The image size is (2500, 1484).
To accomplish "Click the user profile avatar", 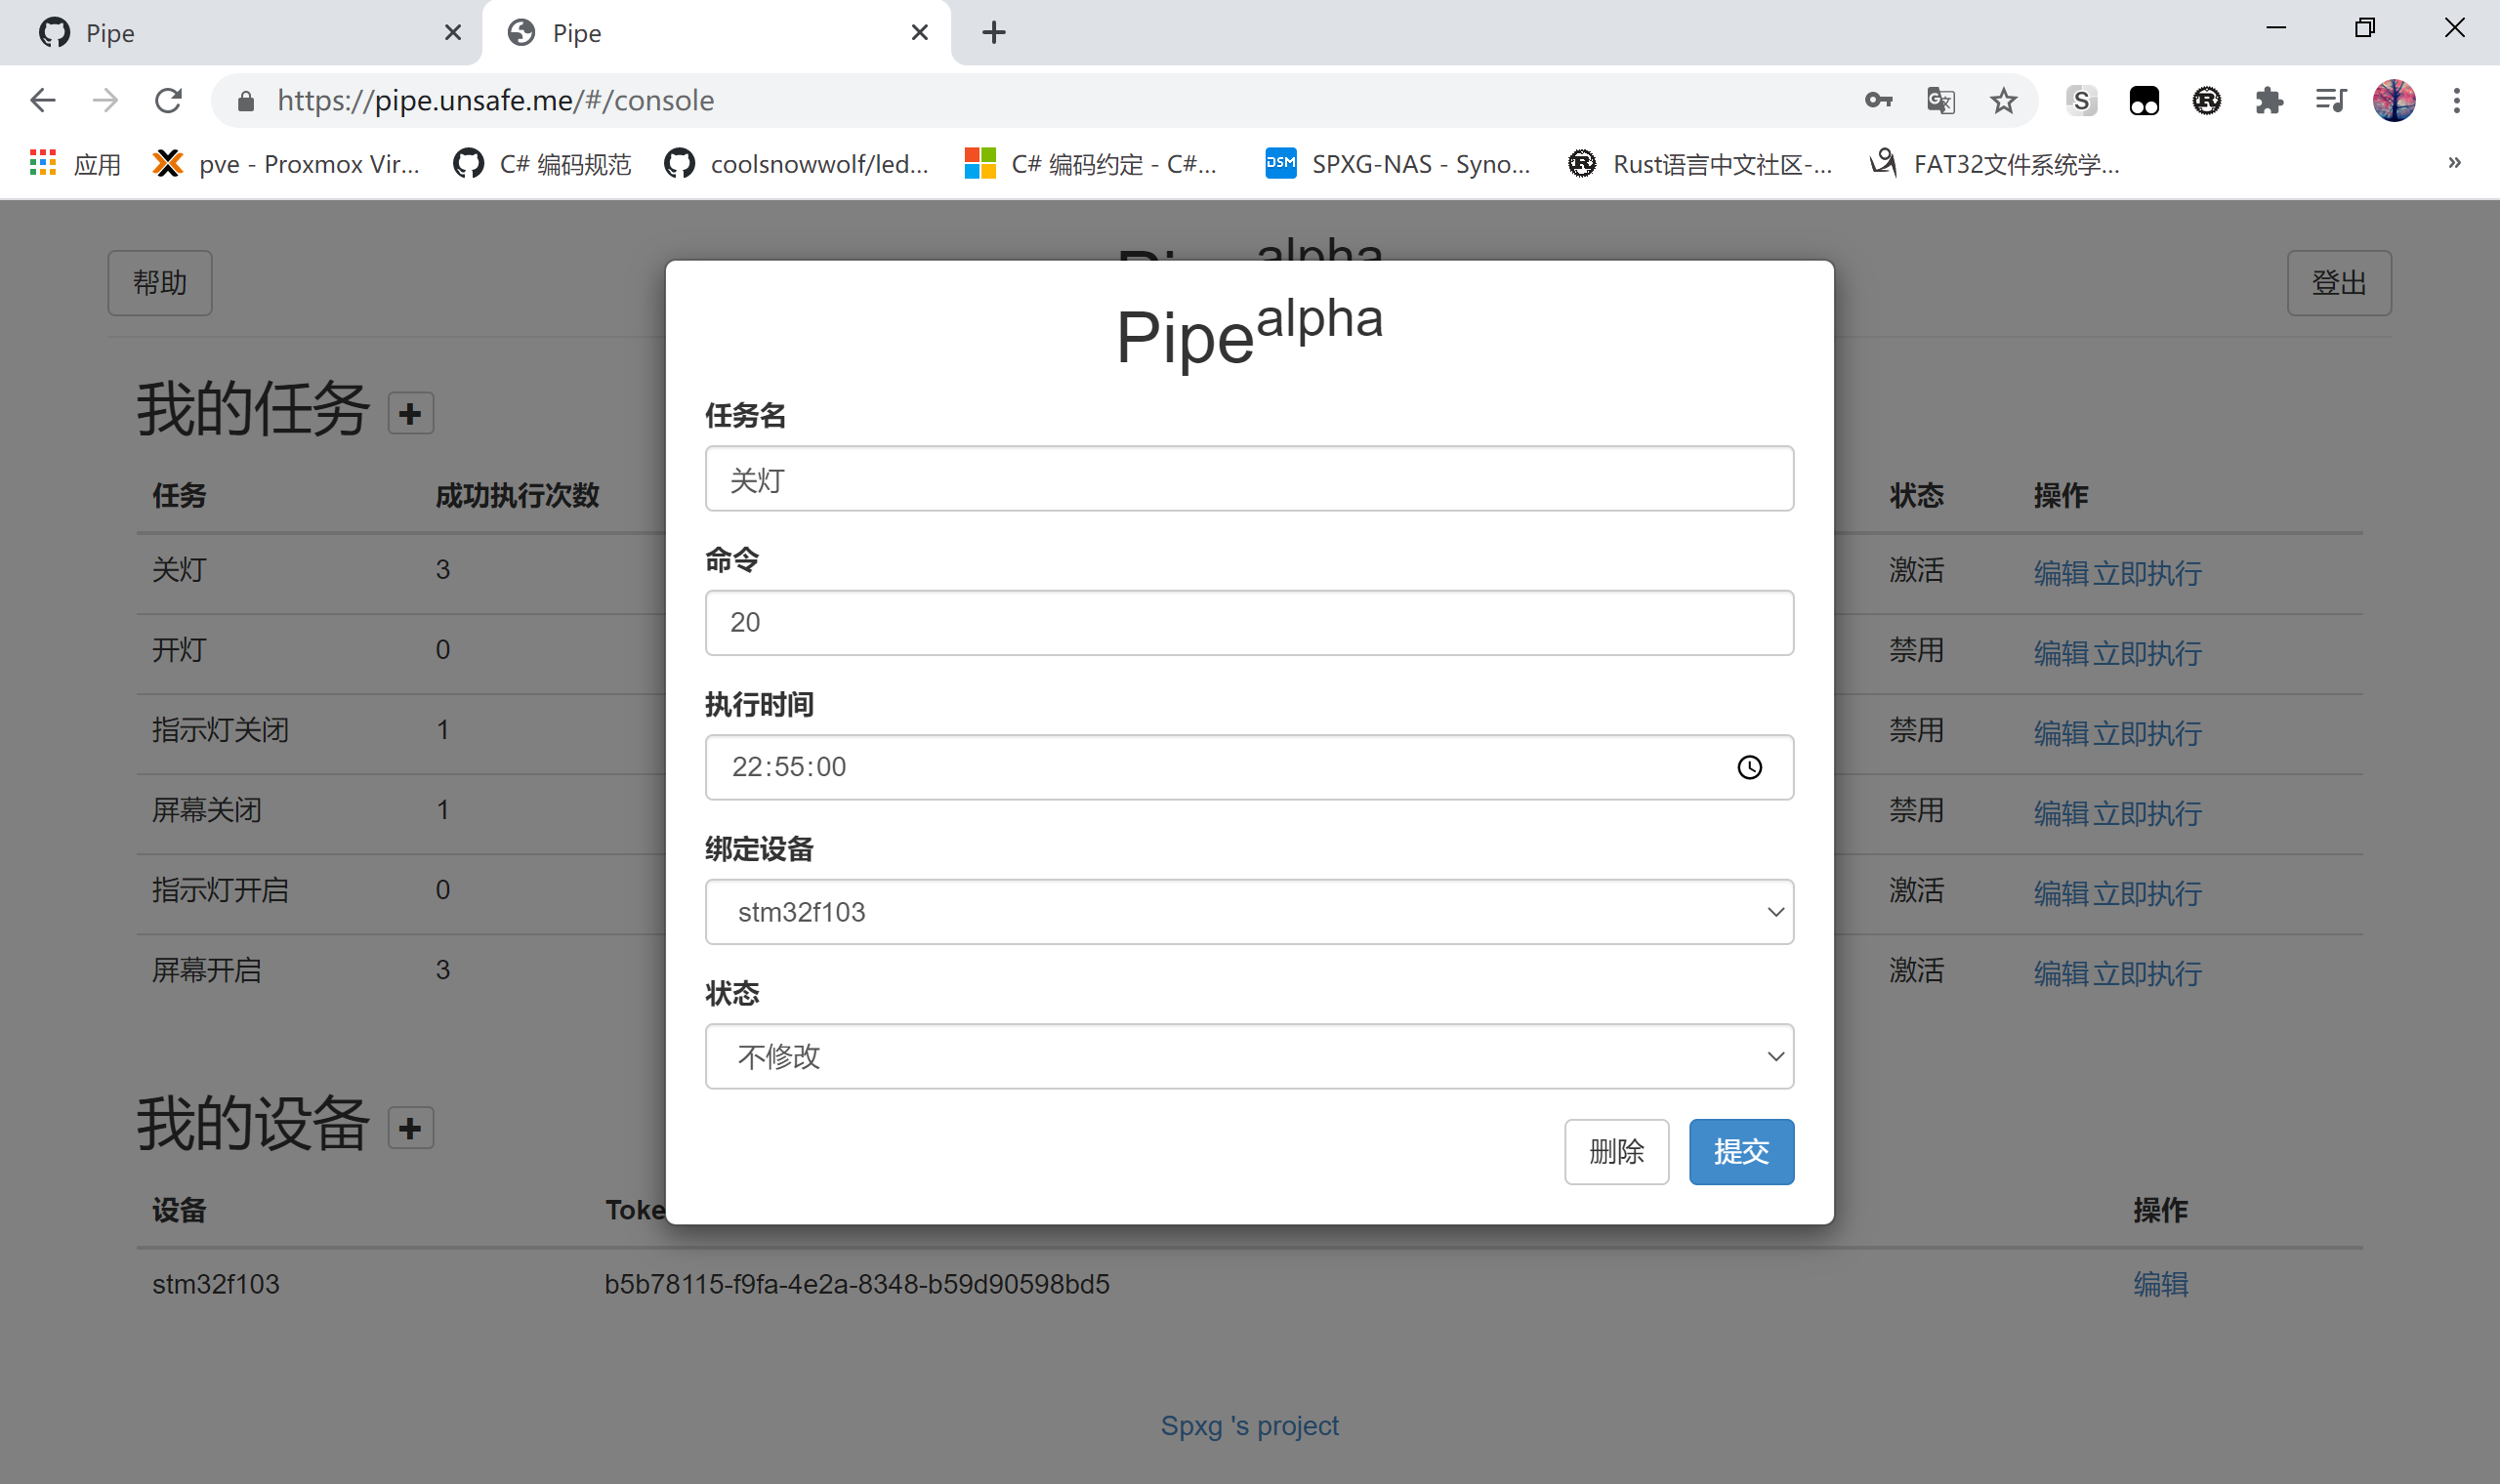I will tap(2394, 101).
